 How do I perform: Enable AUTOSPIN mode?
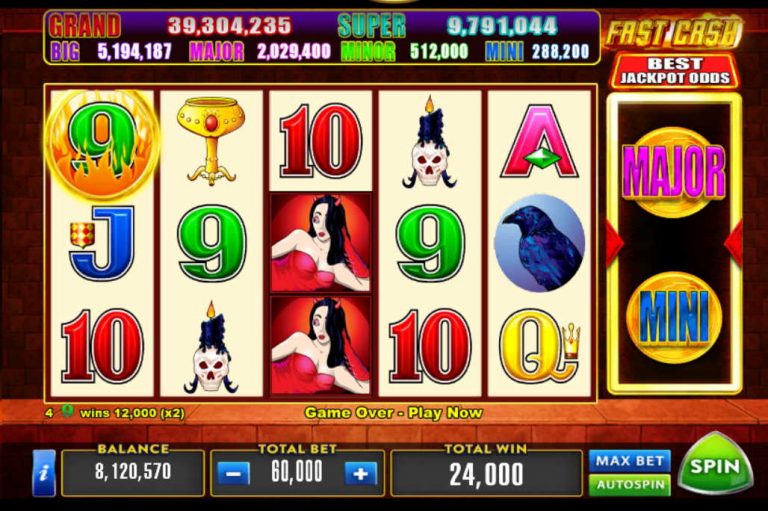click(629, 485)
